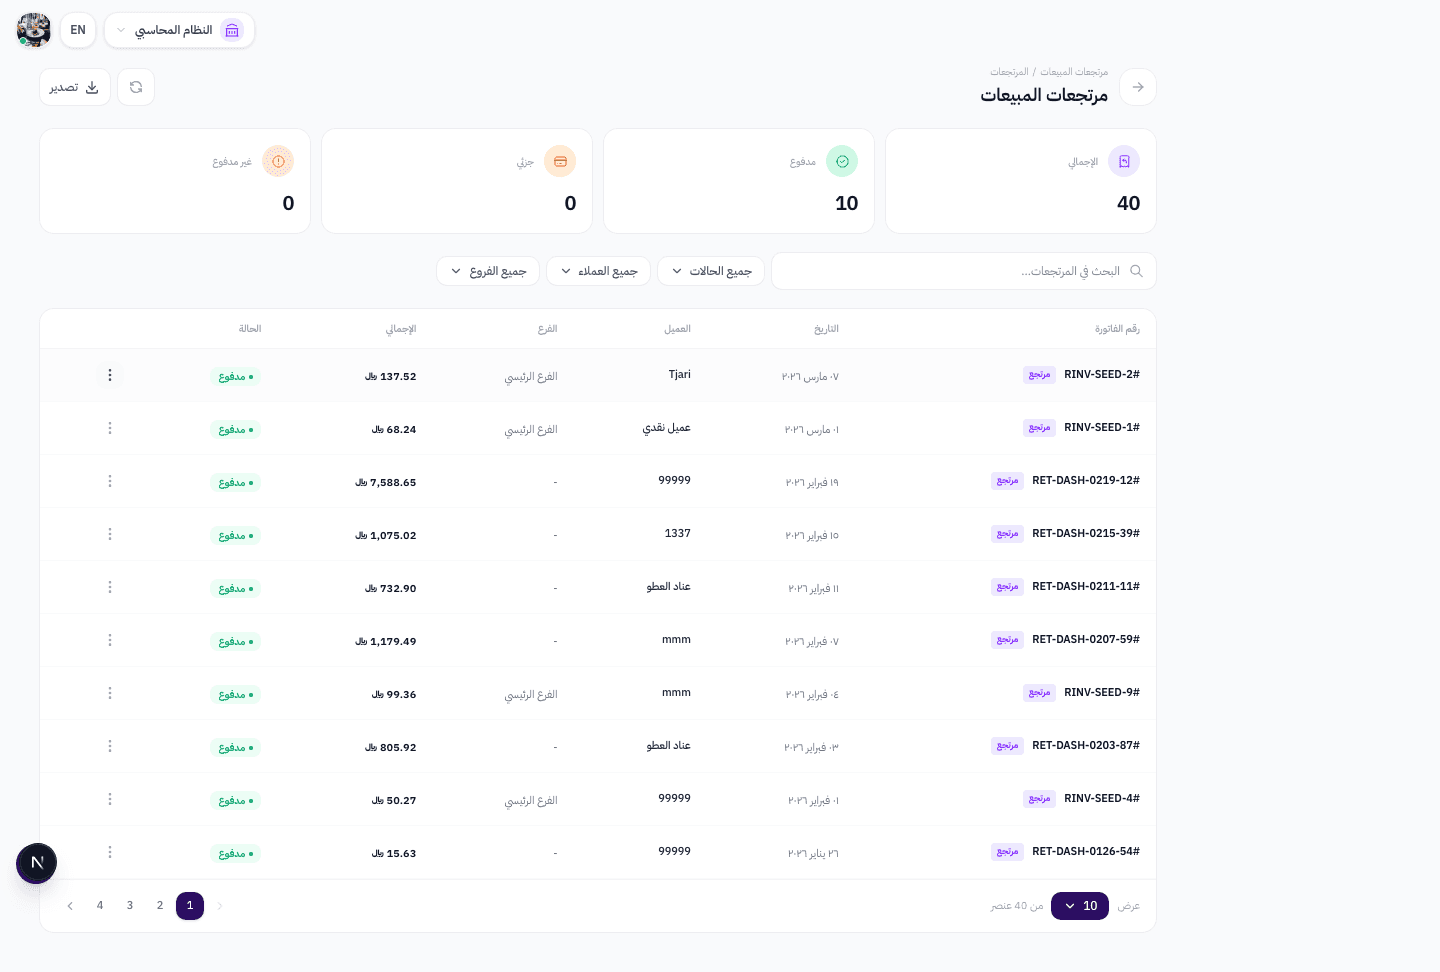This screenshot has width=1440, height=972.
Task: Click the تصدير export button
Action: [x=74, y=87]
